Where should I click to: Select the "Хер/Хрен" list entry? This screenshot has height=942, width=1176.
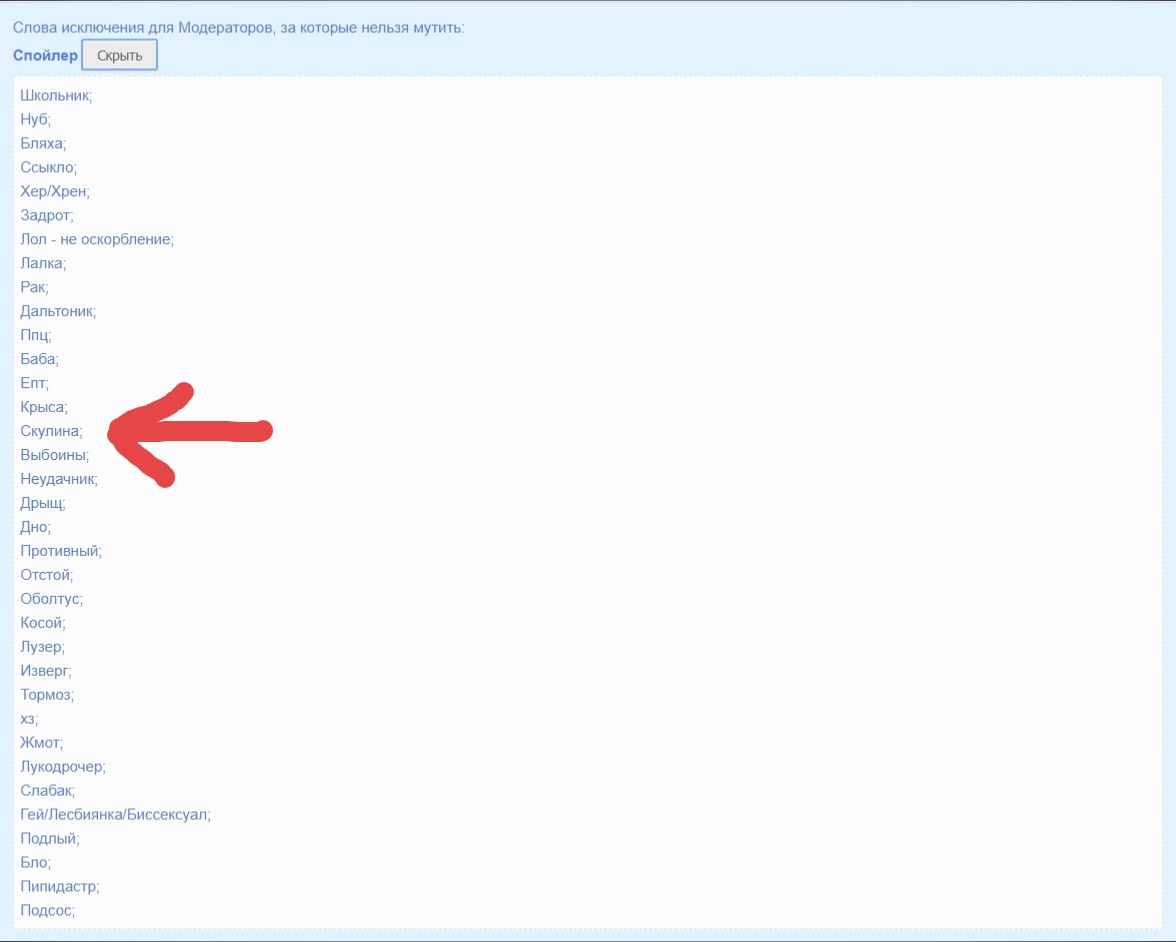click(55, 191)
